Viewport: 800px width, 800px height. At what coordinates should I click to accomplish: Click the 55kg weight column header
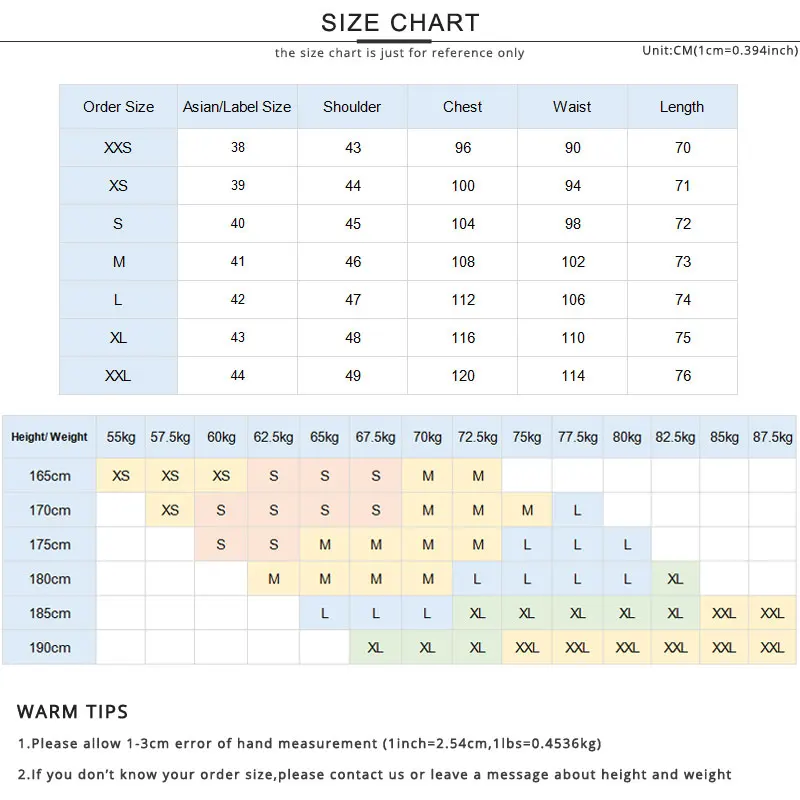(x=121, y=437)
